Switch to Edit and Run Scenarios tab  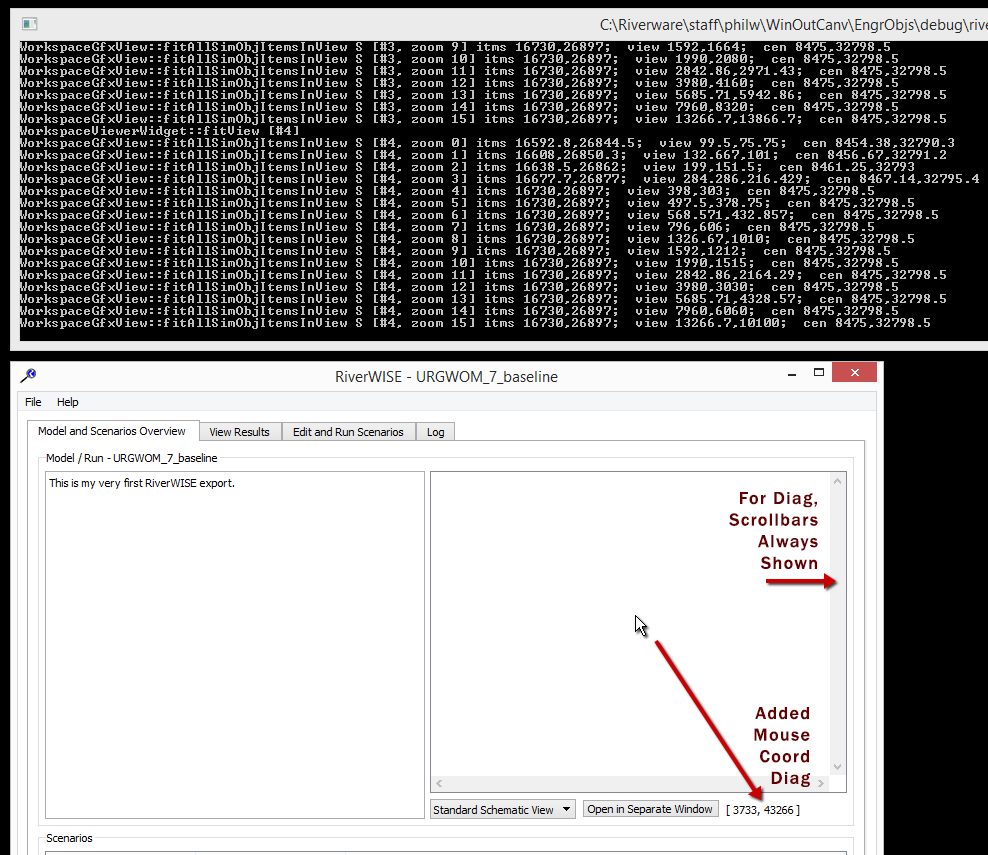coord(348,432)
